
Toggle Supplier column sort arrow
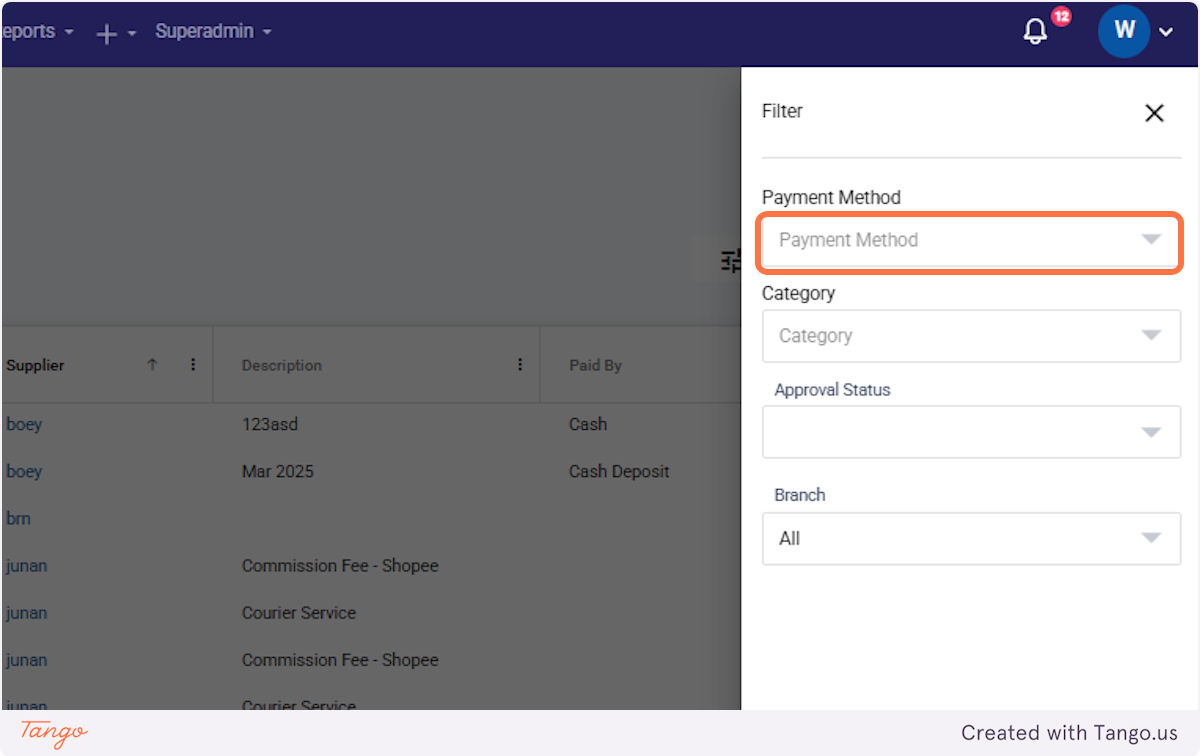152,365
